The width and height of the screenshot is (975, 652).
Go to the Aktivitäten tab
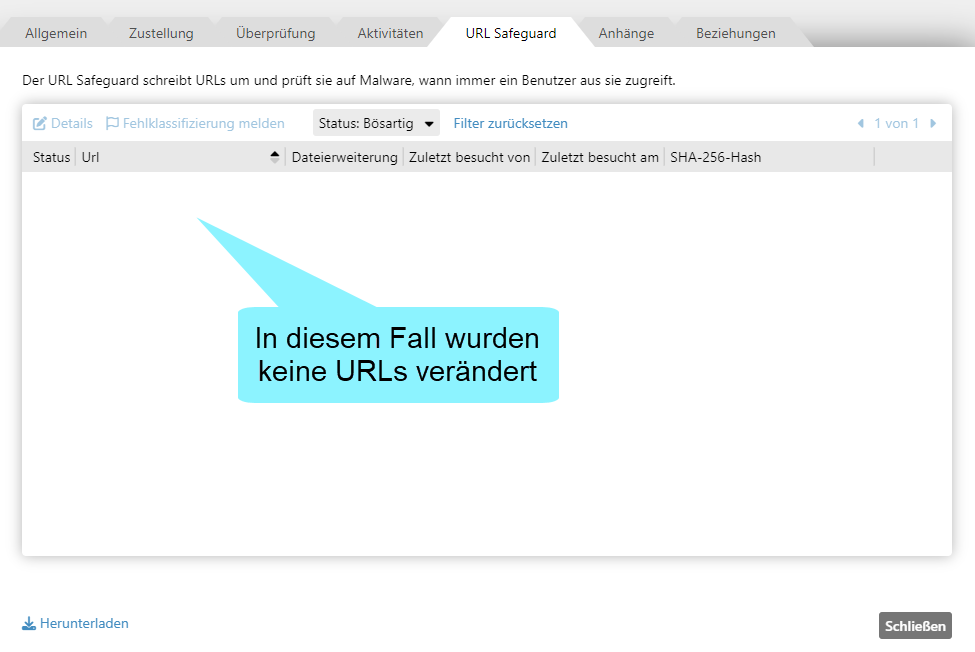tap(390, 34)
